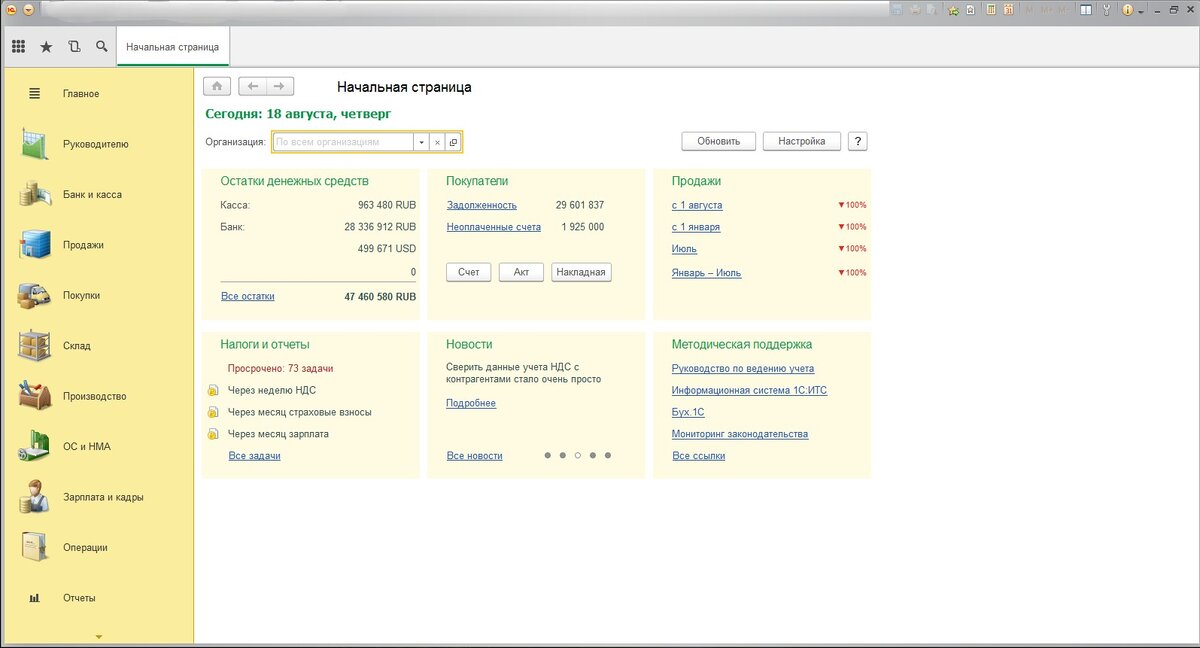Open Зарплата и кадры person icon
The width and height of the screenshot is (1200, 648).
pos(36,497)
